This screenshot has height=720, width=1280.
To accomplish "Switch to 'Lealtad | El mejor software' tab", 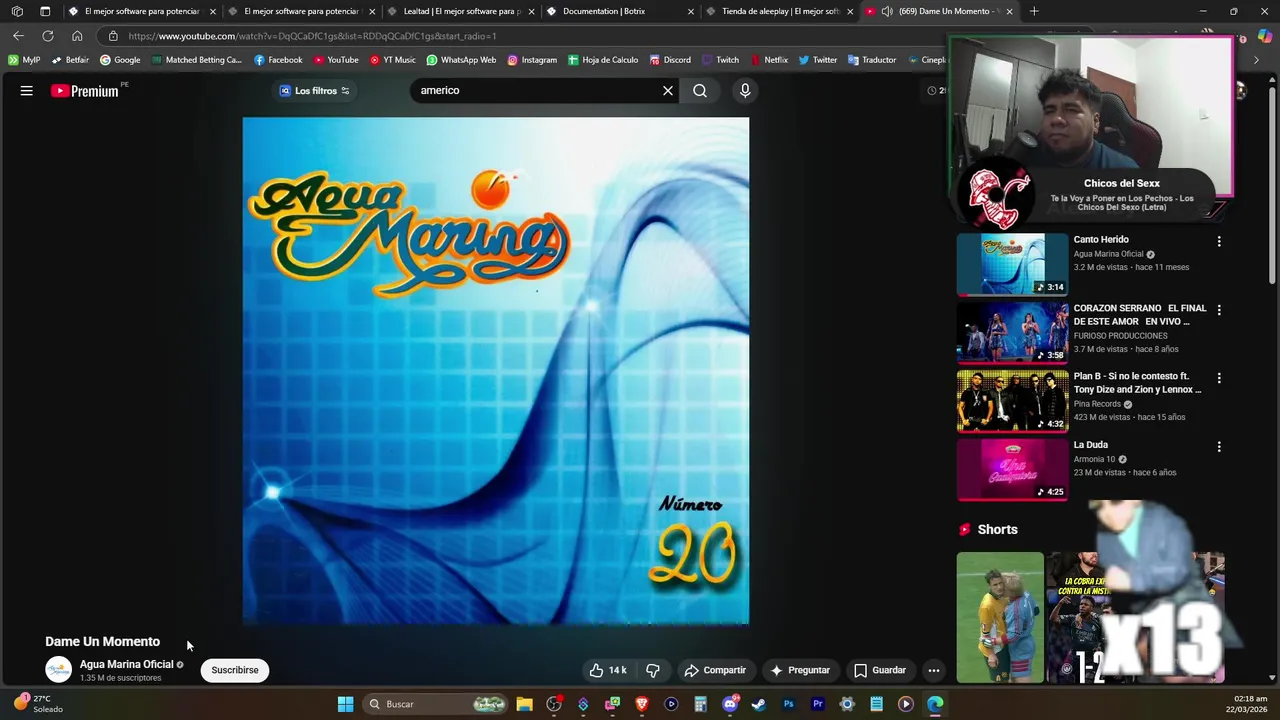I will pos(460,11).
